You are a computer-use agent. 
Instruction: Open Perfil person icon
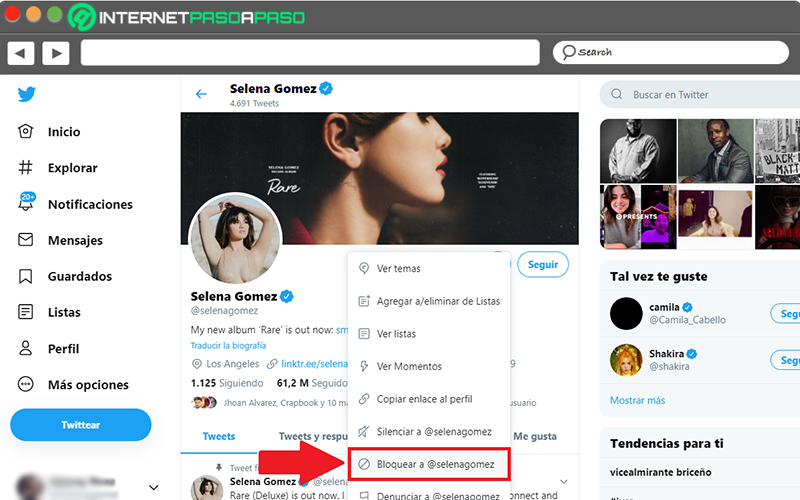tap(26, 348)
